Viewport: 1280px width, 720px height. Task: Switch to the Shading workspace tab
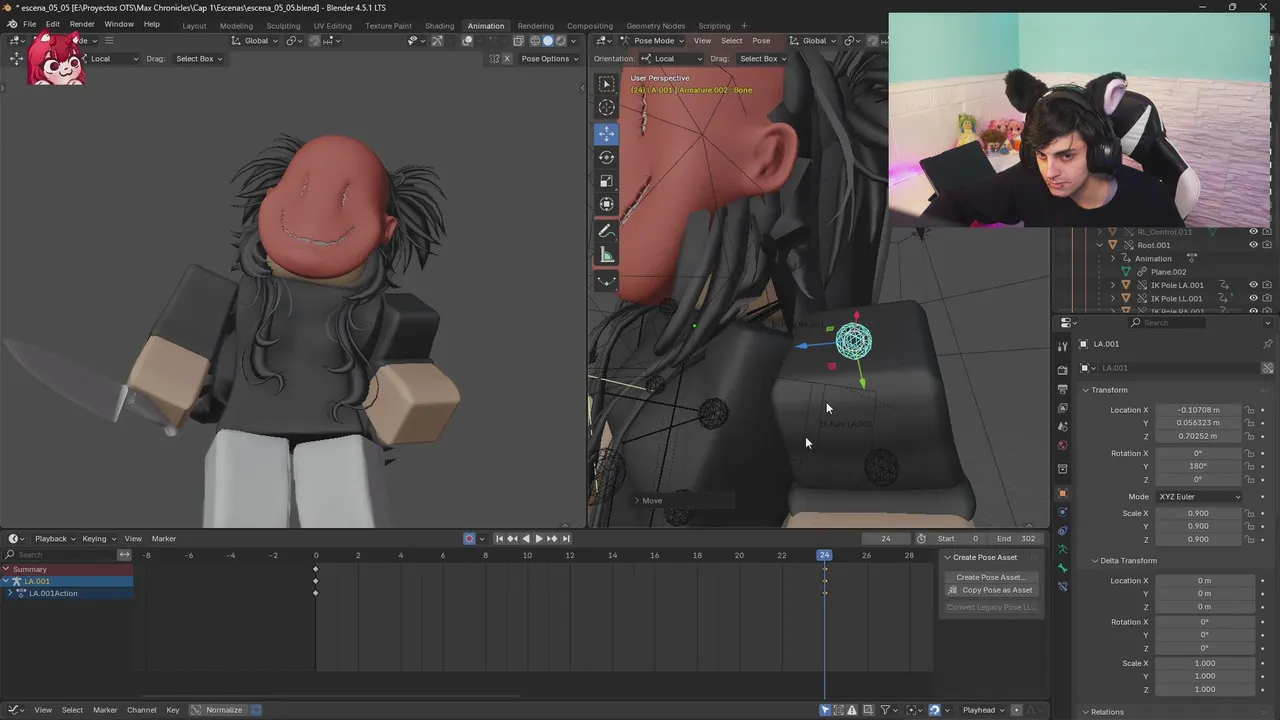click(x=439, y=26)
